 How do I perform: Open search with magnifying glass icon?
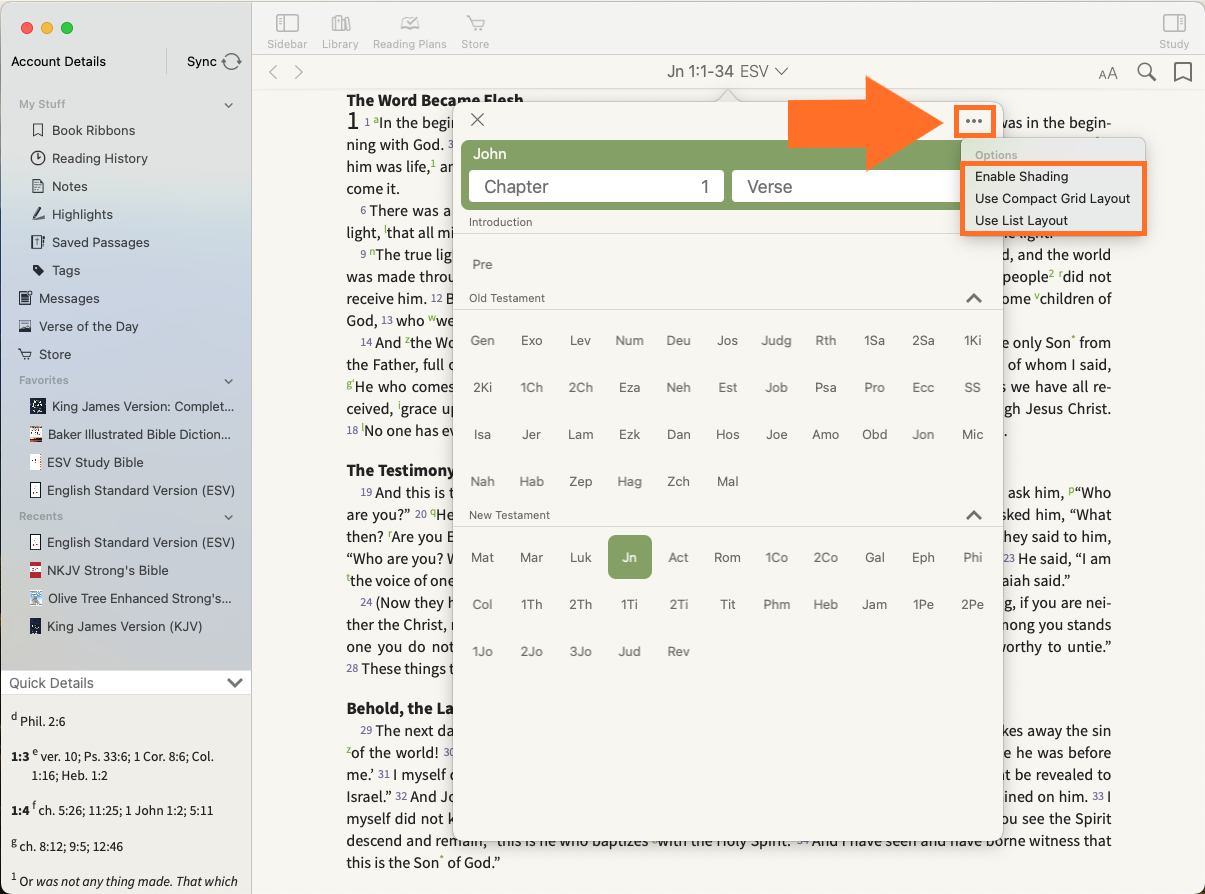[1147, 72]
